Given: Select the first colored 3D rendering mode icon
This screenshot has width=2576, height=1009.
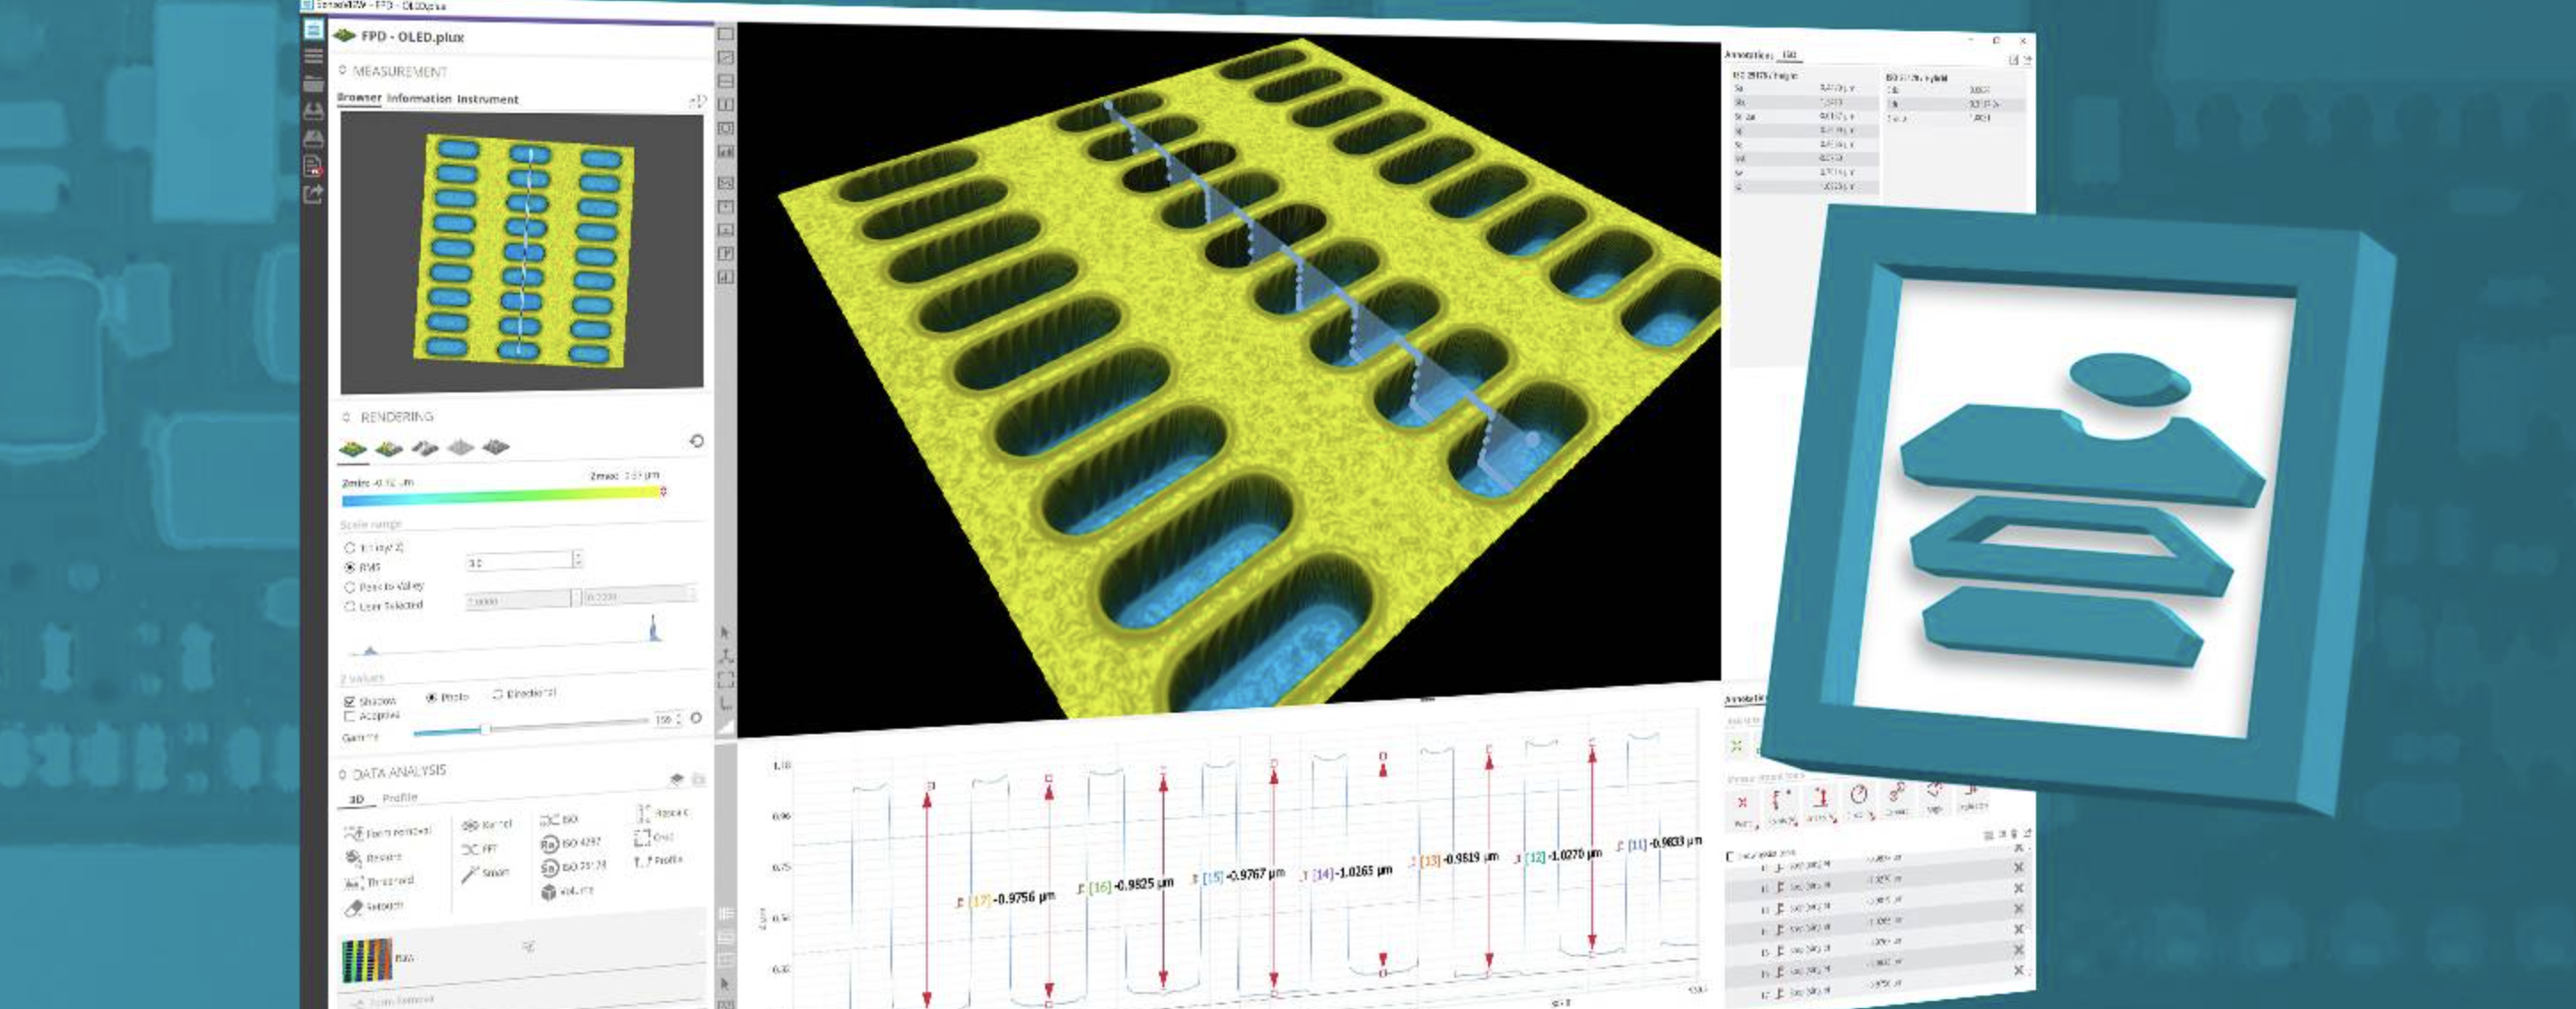Looking at the screenshot, I should point(352,449).
